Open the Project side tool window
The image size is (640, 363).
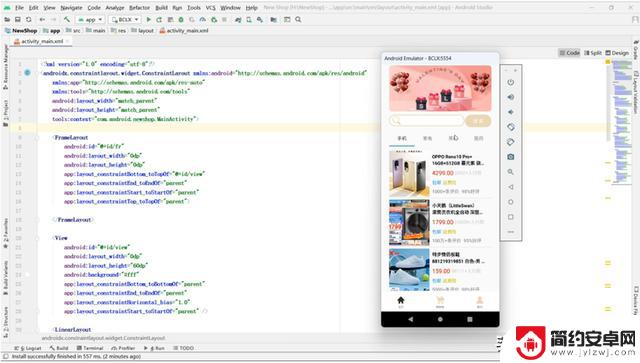point(5,113)
